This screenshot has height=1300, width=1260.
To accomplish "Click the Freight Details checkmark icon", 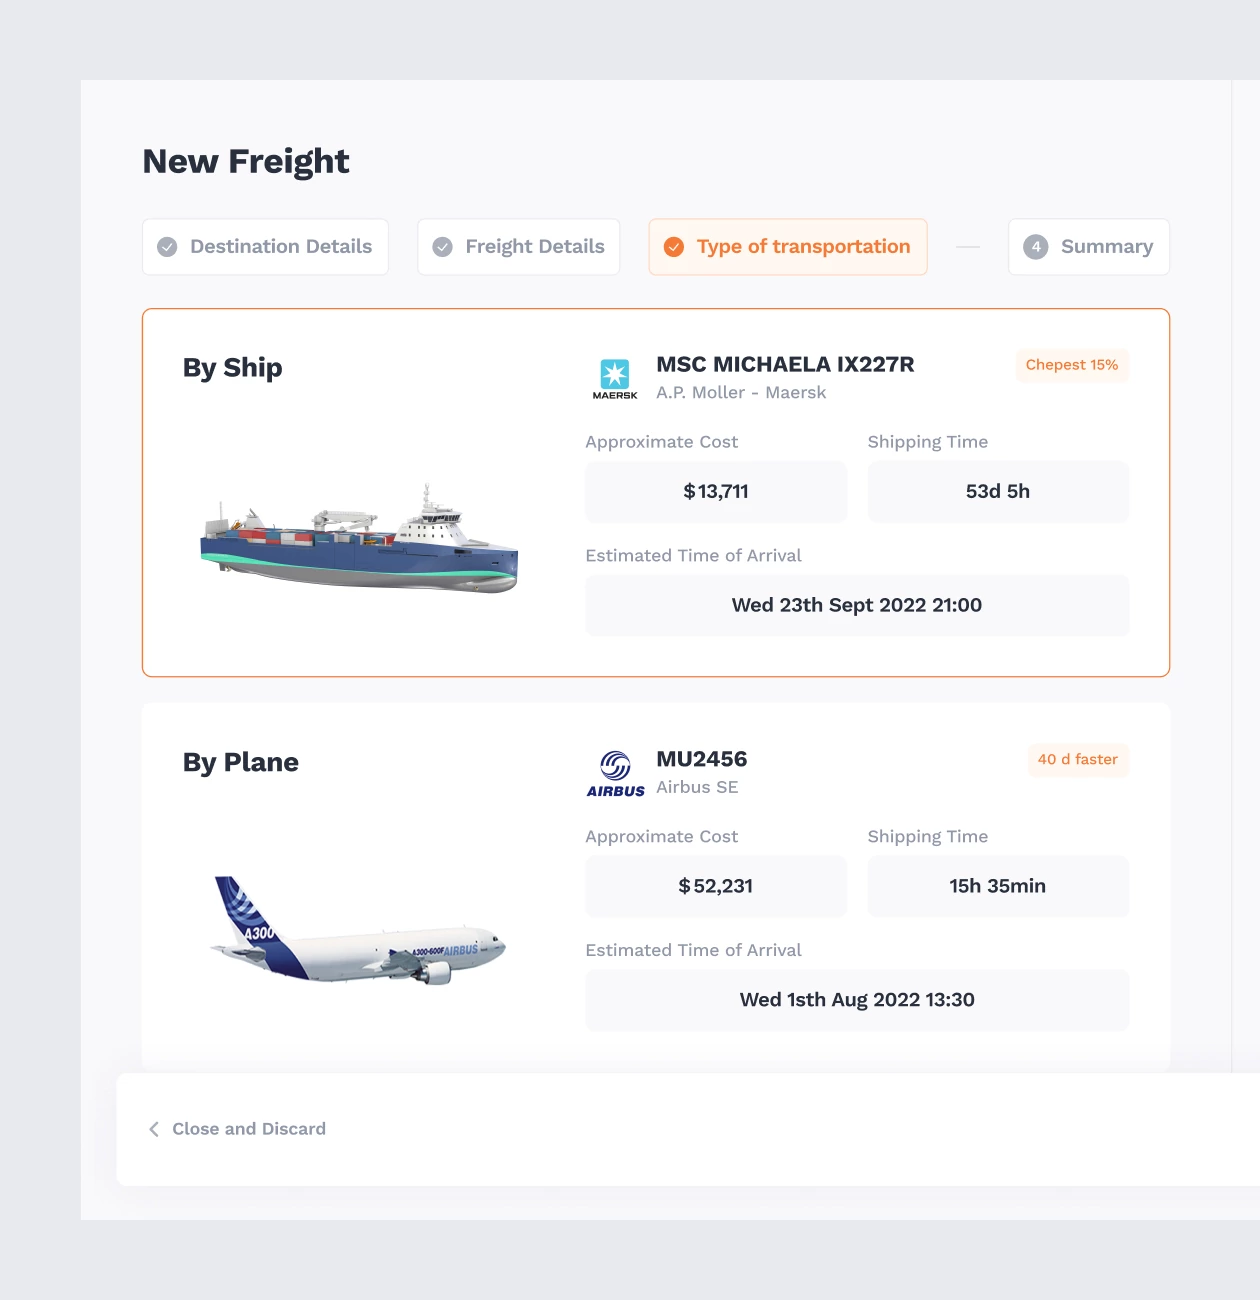I will pos(443,247).
